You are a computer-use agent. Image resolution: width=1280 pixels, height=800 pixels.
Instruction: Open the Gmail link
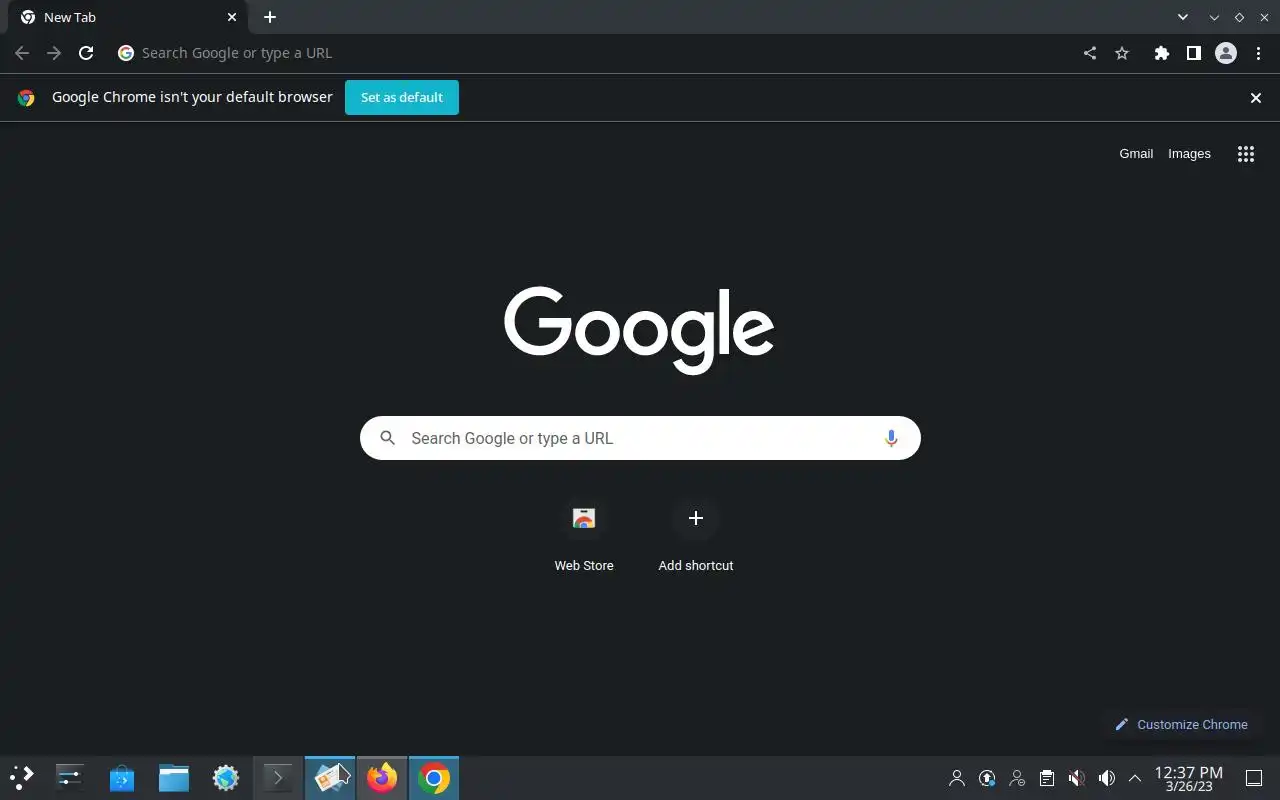click(x=1136, y=153)
